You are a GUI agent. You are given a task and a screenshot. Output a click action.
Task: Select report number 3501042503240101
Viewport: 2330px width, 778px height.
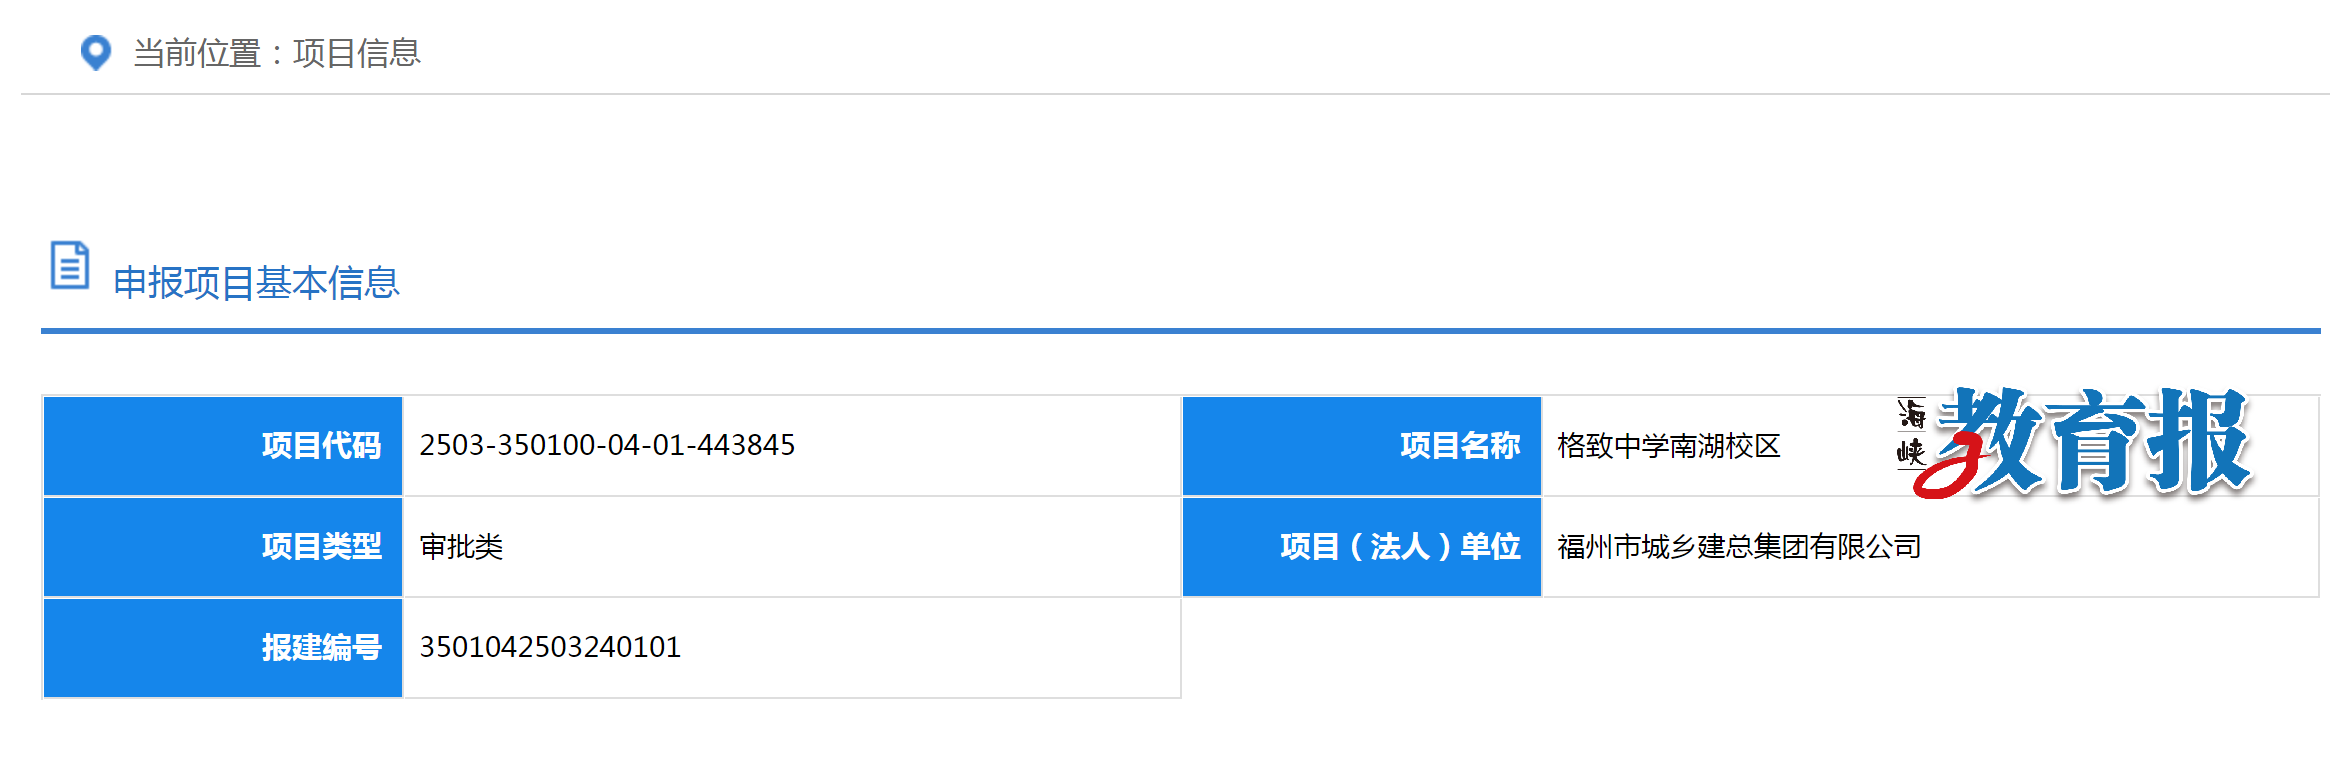click(550, 647)
